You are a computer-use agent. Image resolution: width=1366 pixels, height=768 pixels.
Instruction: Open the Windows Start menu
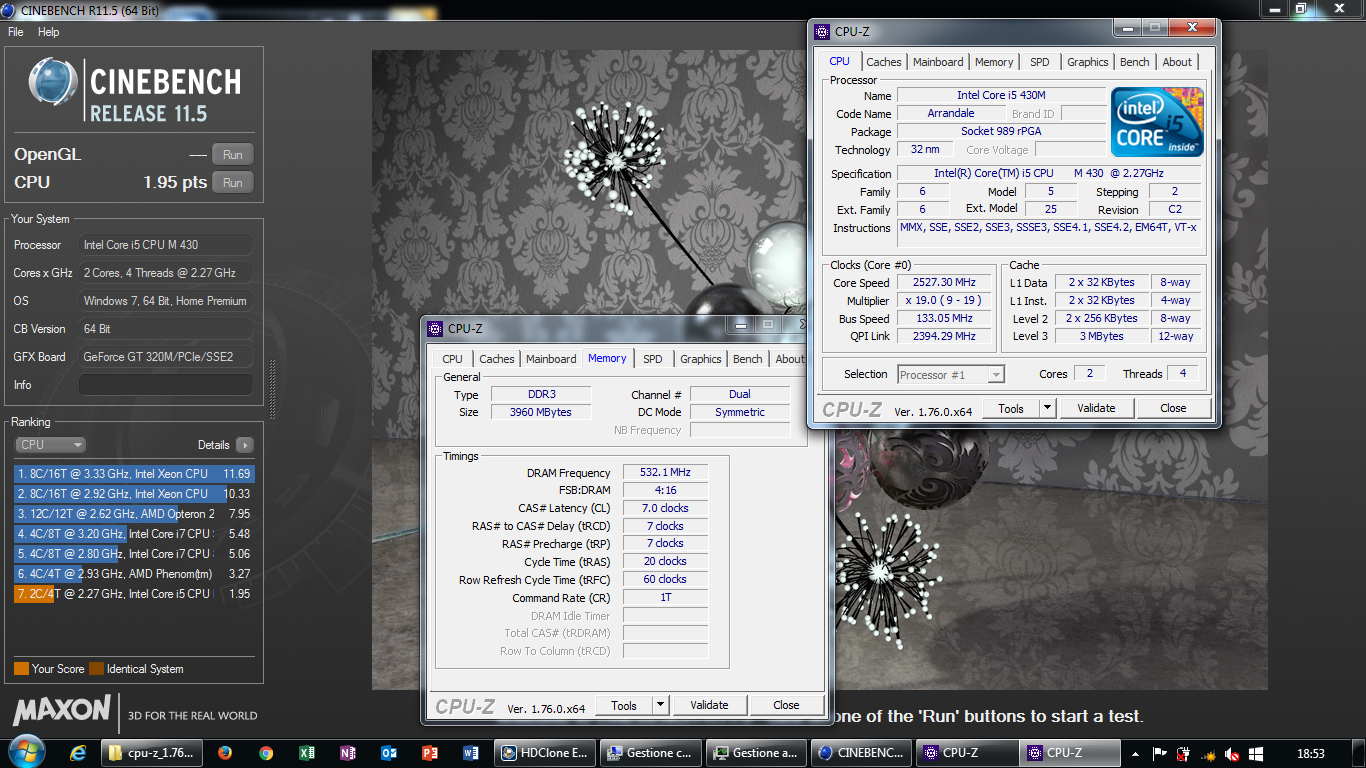25,752
